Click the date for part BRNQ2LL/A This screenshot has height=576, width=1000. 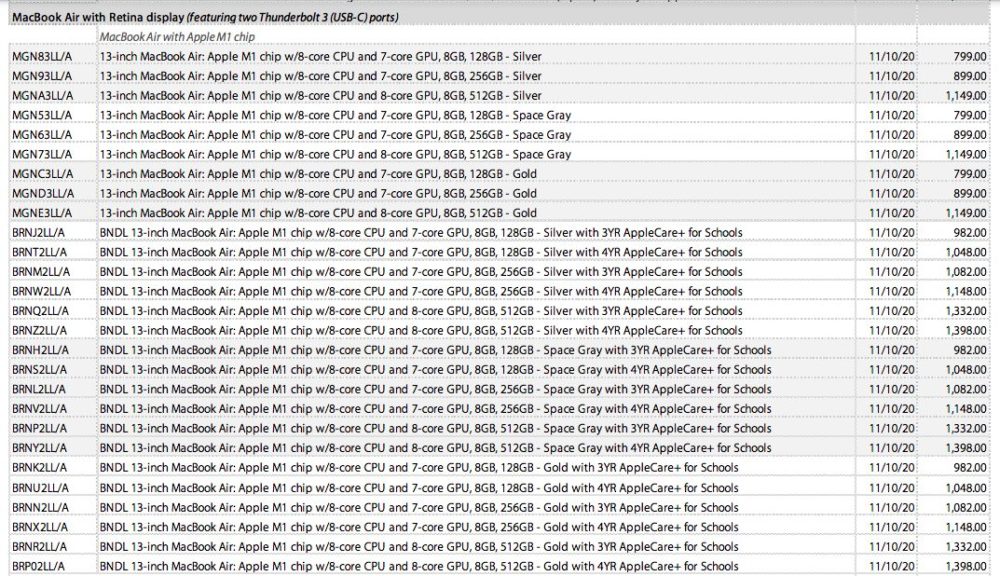click(x=886, y=311)
